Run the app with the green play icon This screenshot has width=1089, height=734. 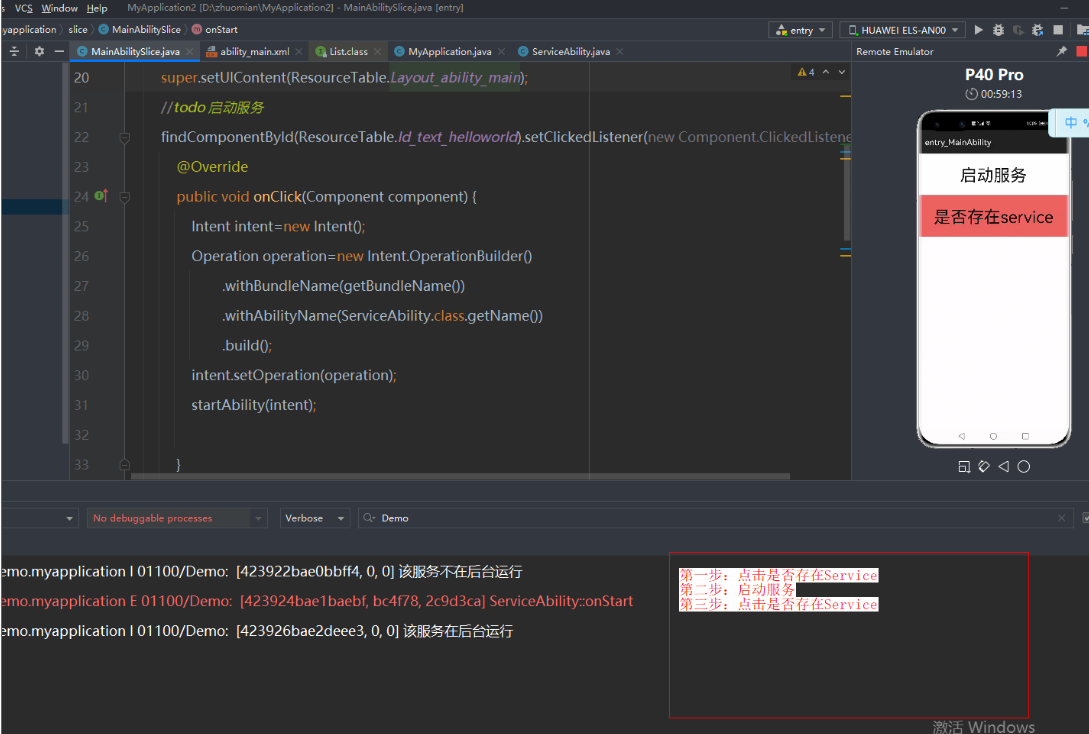click(979, 30)
